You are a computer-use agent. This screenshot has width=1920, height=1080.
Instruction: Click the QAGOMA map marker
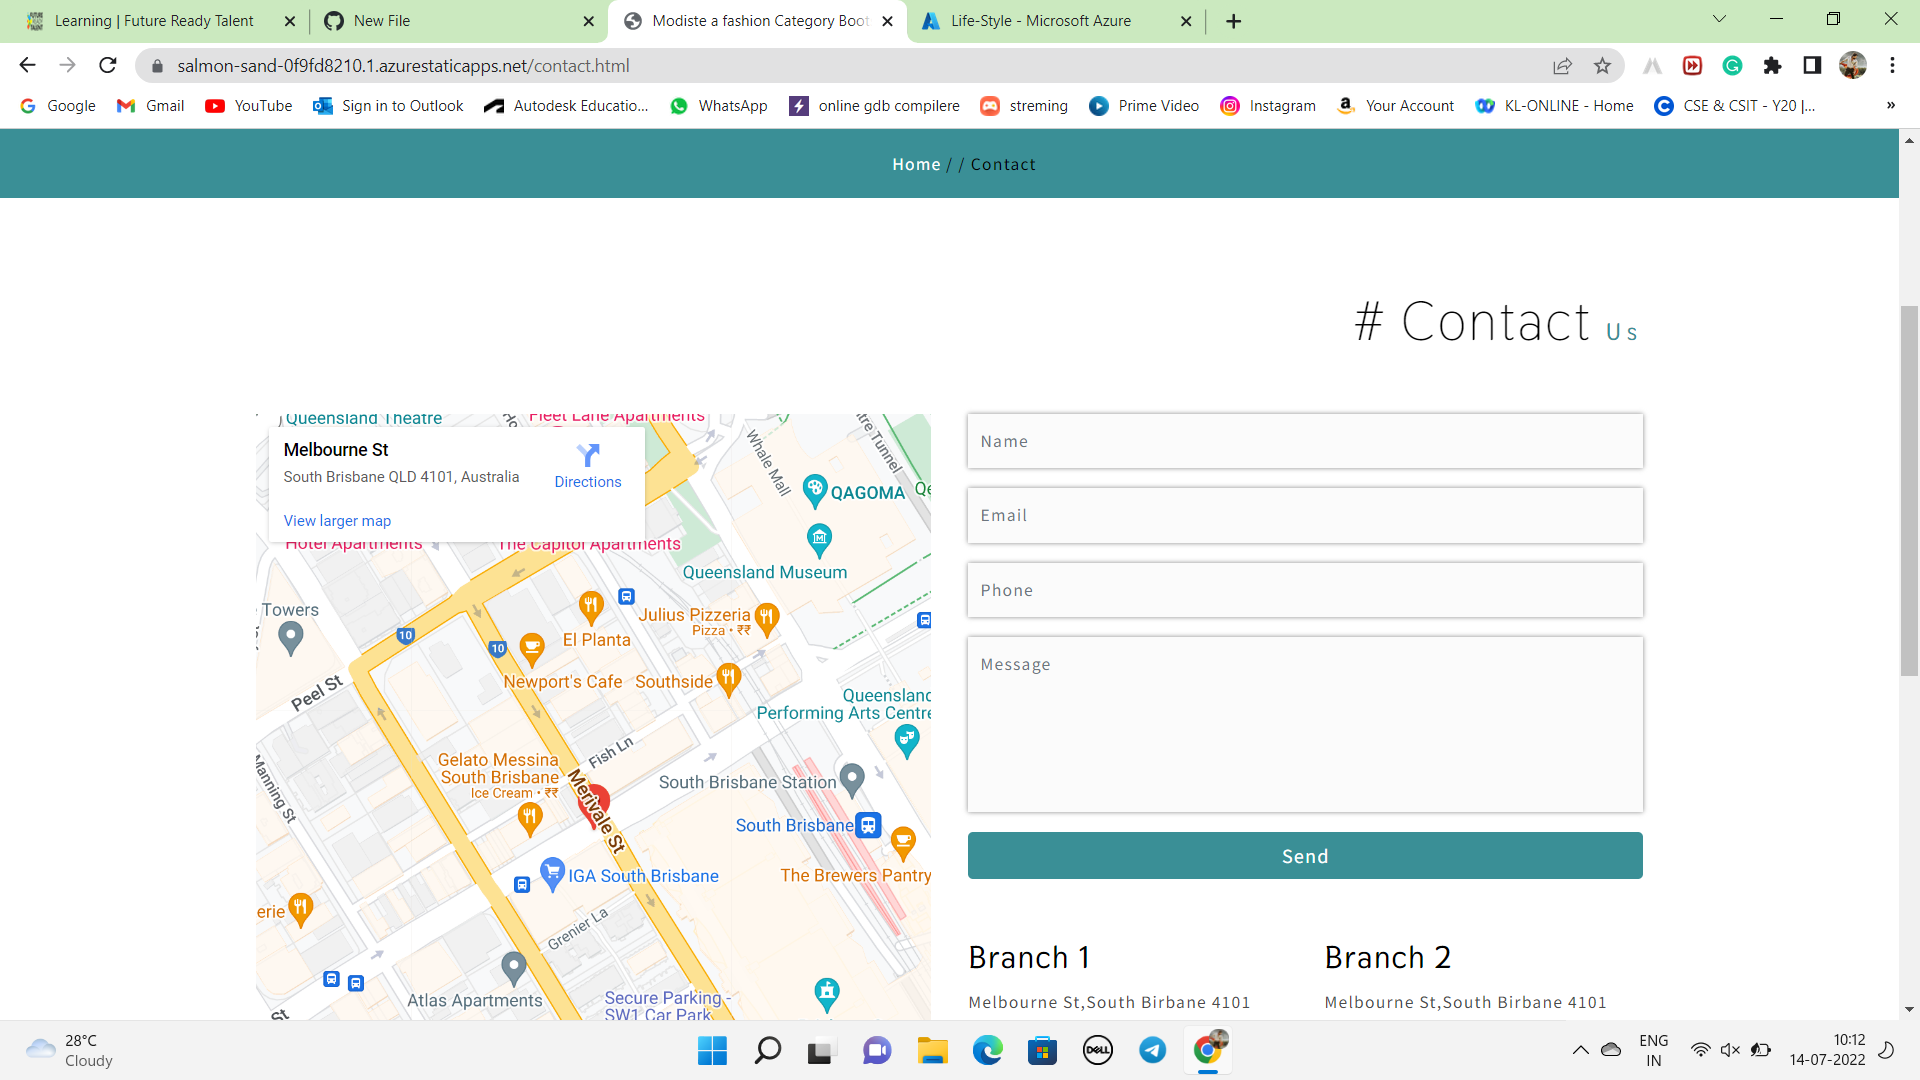[815, 490]
